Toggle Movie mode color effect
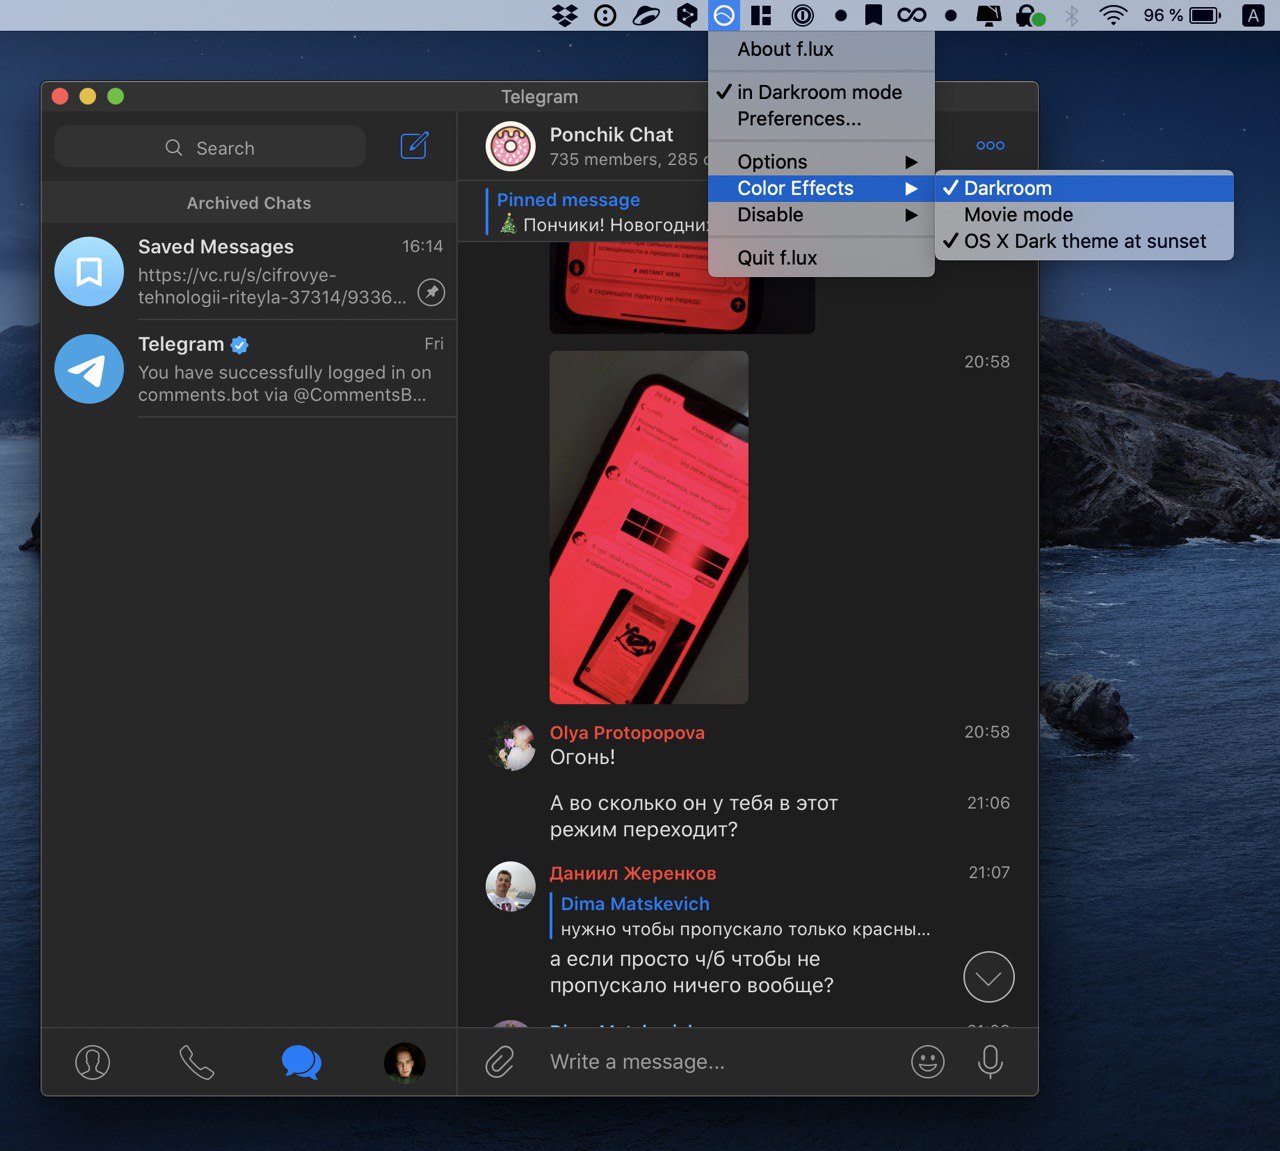This screenshot has height=1151, width=1280. [x=1084, y=215]
